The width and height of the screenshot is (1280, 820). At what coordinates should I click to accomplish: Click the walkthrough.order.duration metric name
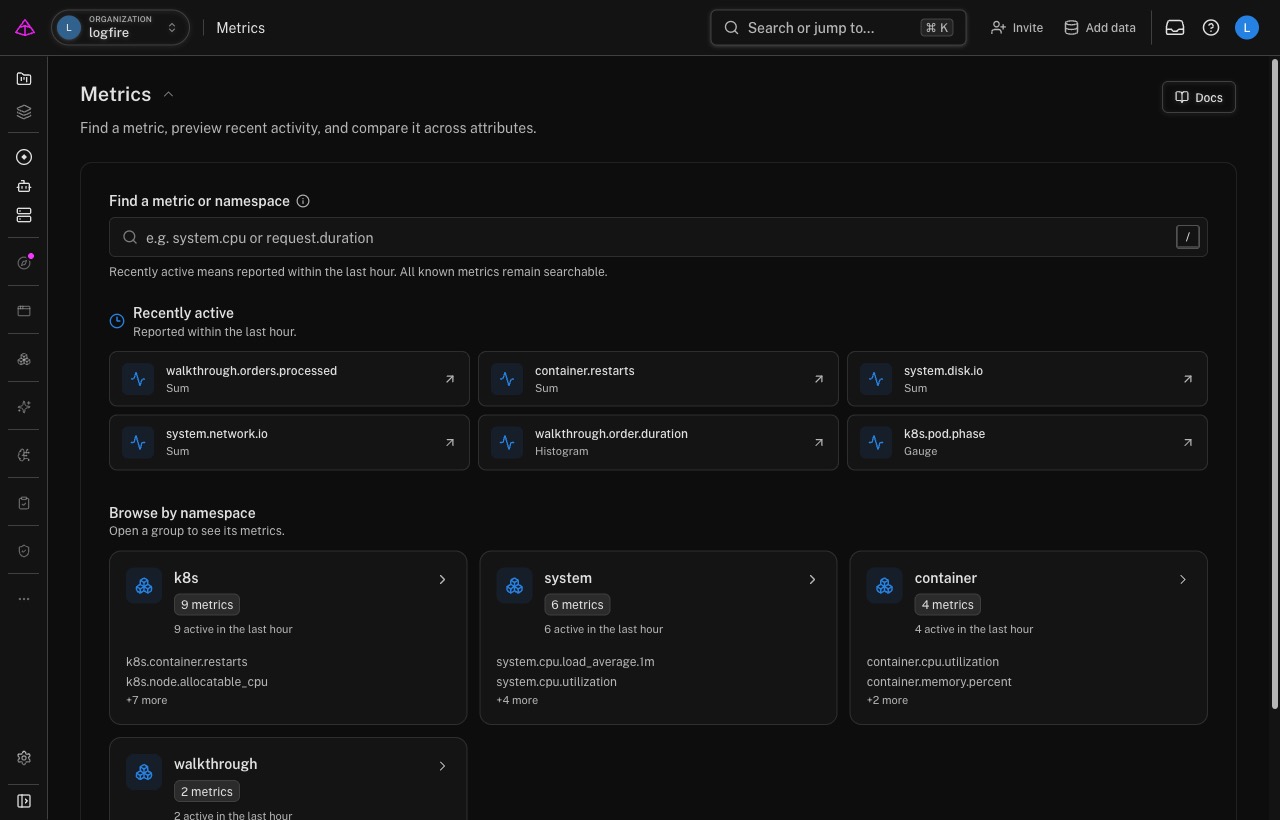pos(611,434)
